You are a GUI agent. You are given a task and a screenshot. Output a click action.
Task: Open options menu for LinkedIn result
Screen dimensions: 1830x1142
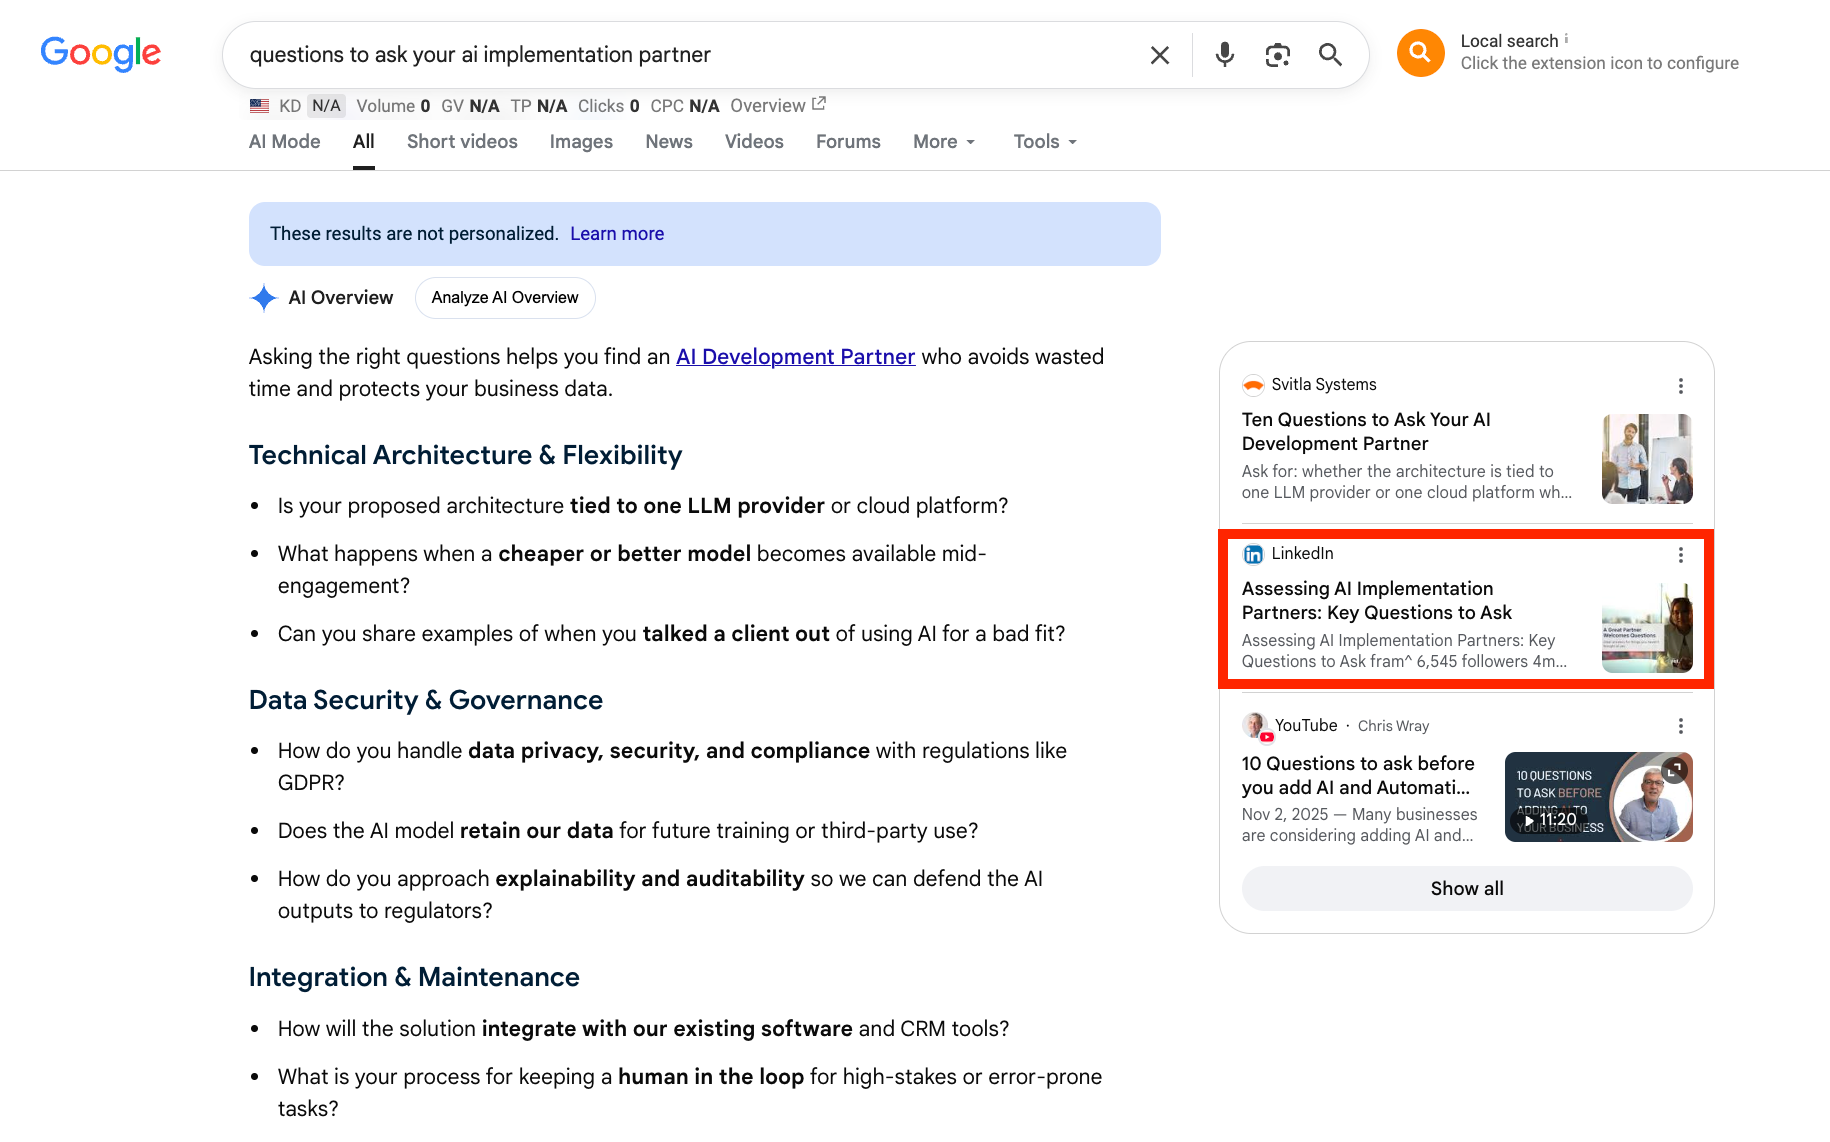coord(1681,555)
